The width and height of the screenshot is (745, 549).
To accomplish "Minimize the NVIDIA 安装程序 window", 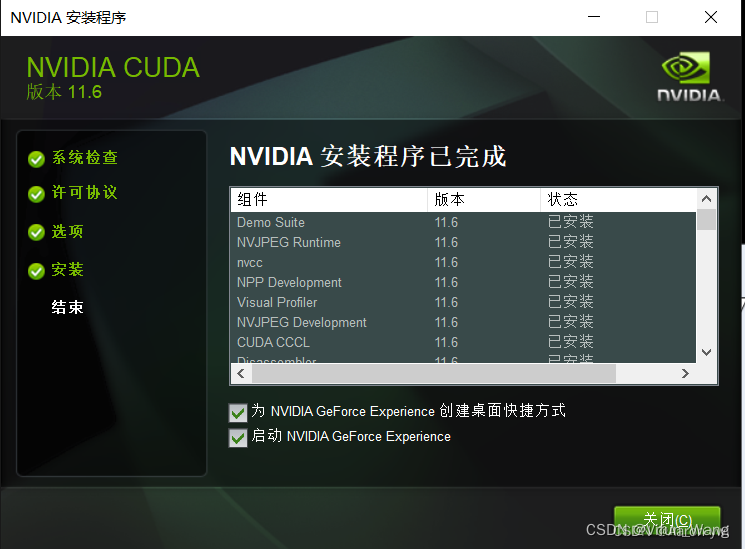I will tap(594, 17).
